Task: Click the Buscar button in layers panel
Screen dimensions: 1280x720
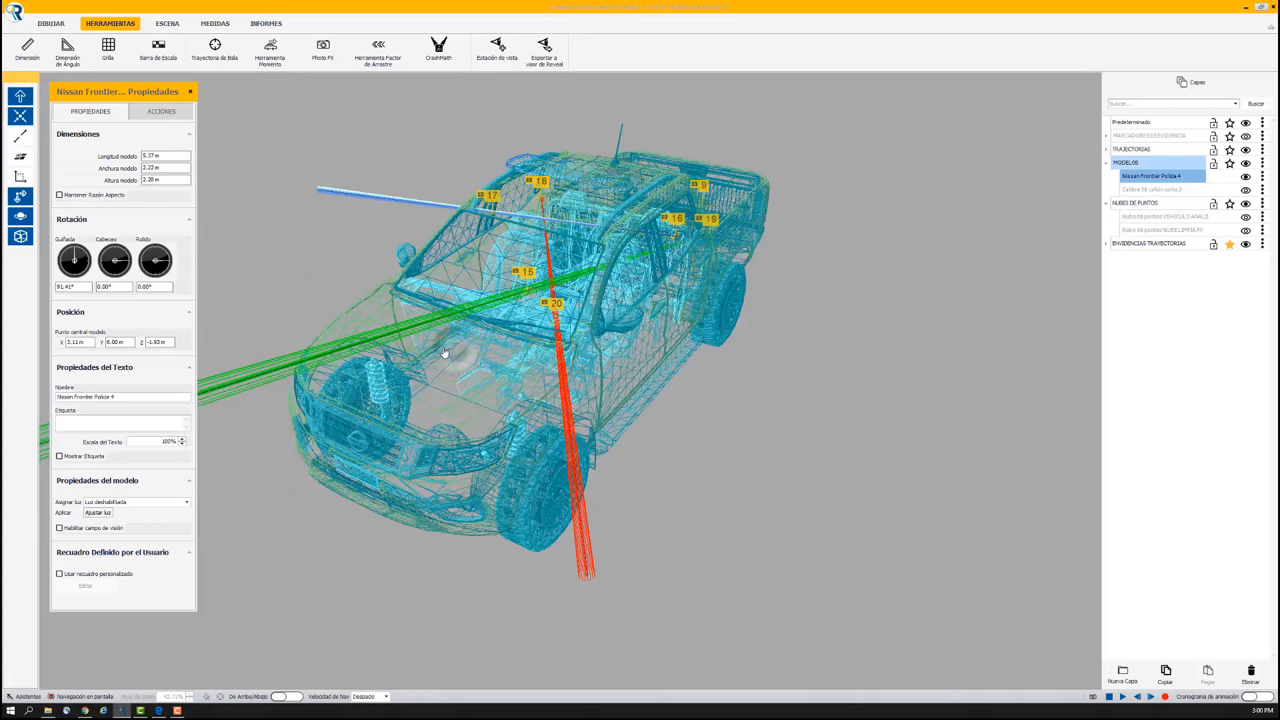Action: coord(1256,104)
